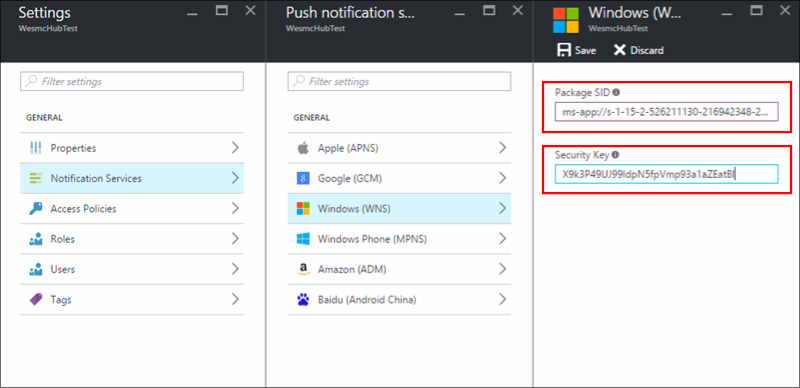Viewport: 800px width, 388px height.
Task: Focus Settings blade filter box
Action: click(132, 81)
